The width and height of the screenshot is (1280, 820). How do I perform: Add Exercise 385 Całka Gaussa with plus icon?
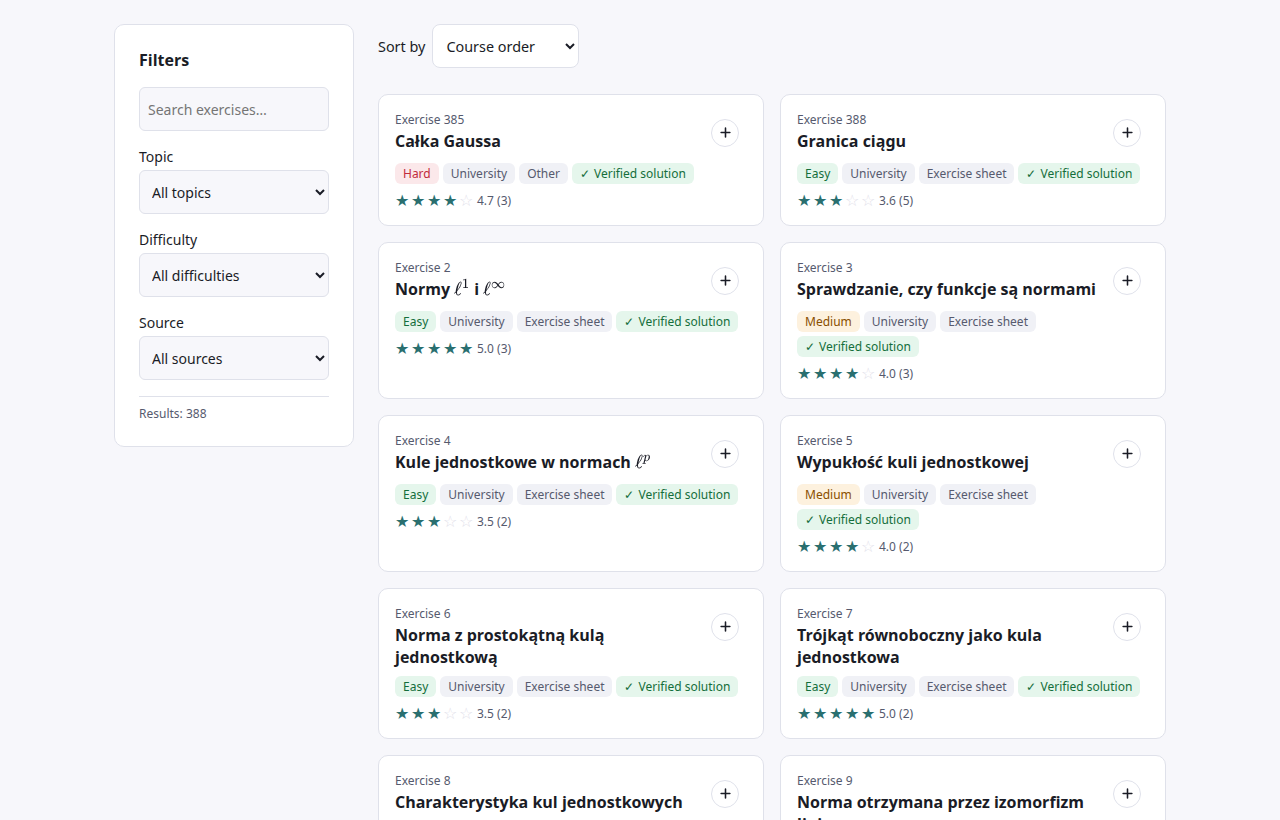[x=725, y=133]
